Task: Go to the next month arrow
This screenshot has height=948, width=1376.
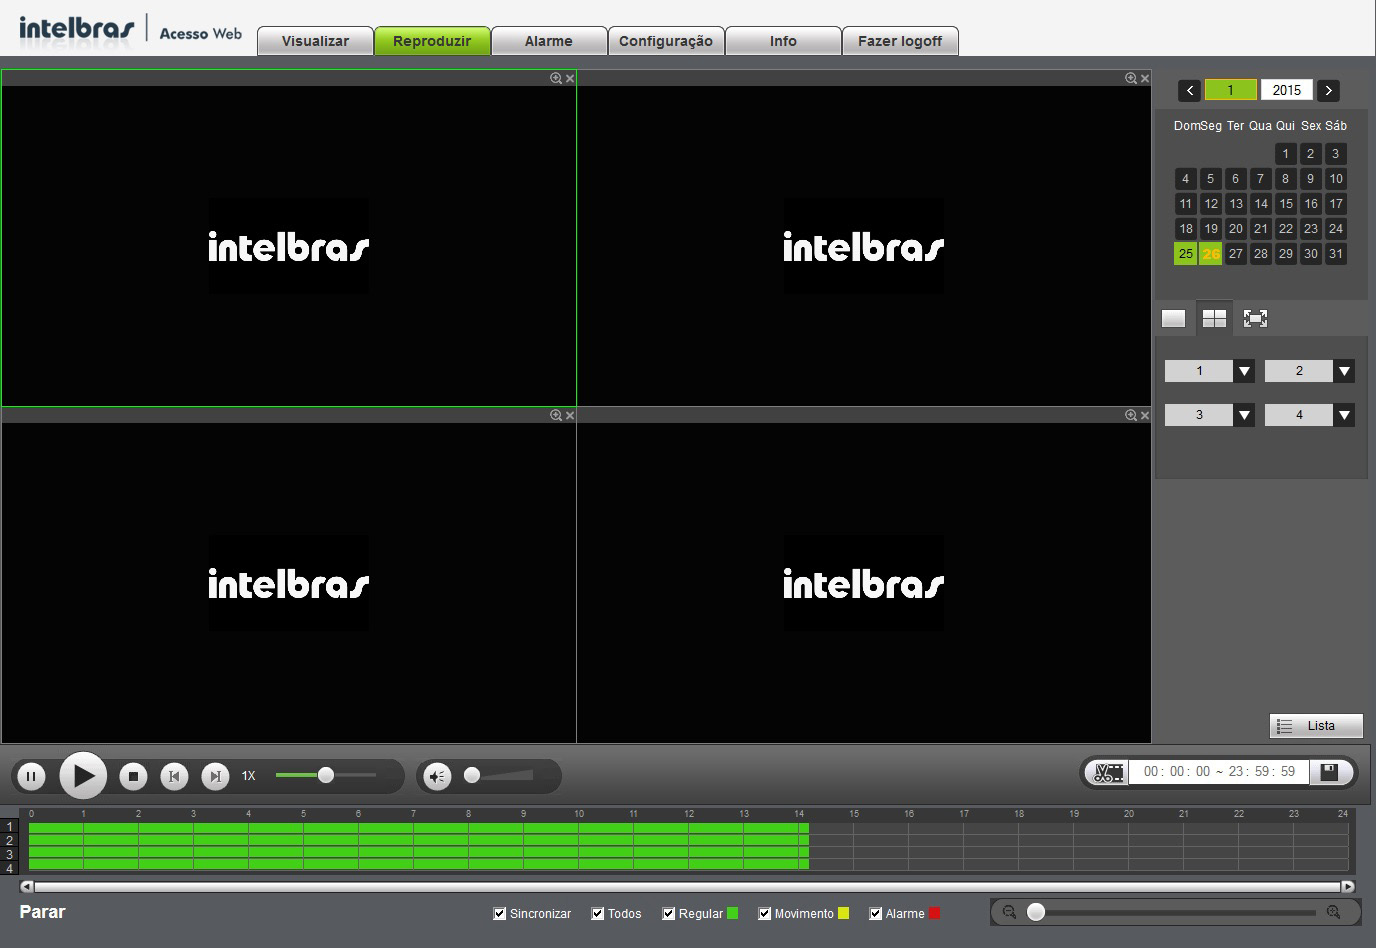Action: [1328, 90]
